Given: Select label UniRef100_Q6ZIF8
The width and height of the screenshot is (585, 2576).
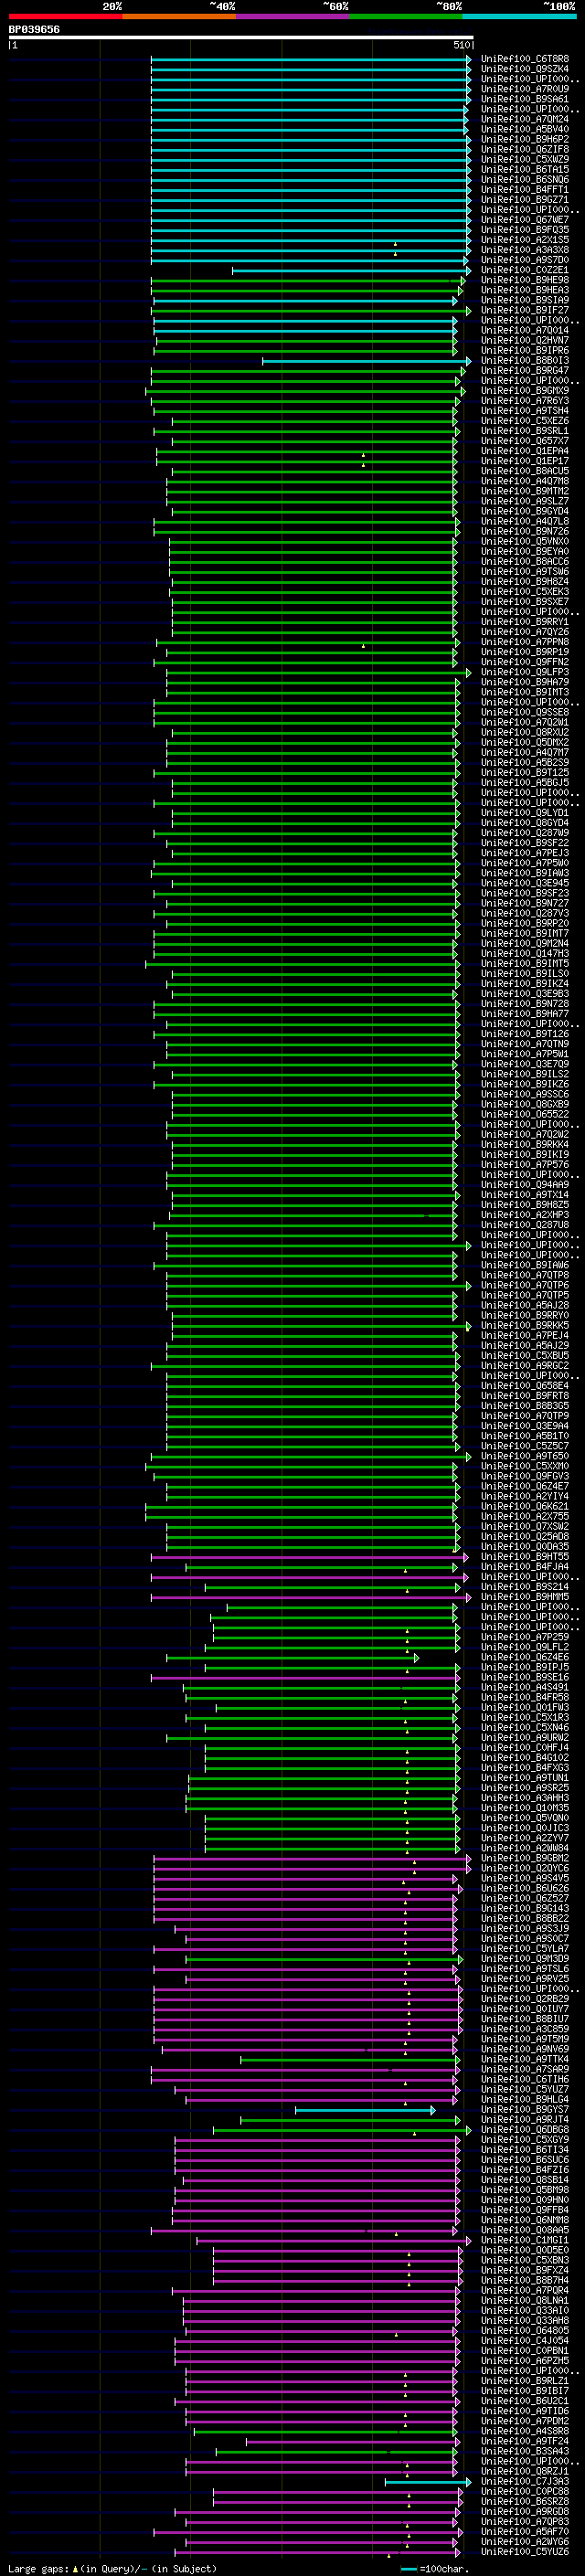Looking at the screenshot, I should point(525,149).
